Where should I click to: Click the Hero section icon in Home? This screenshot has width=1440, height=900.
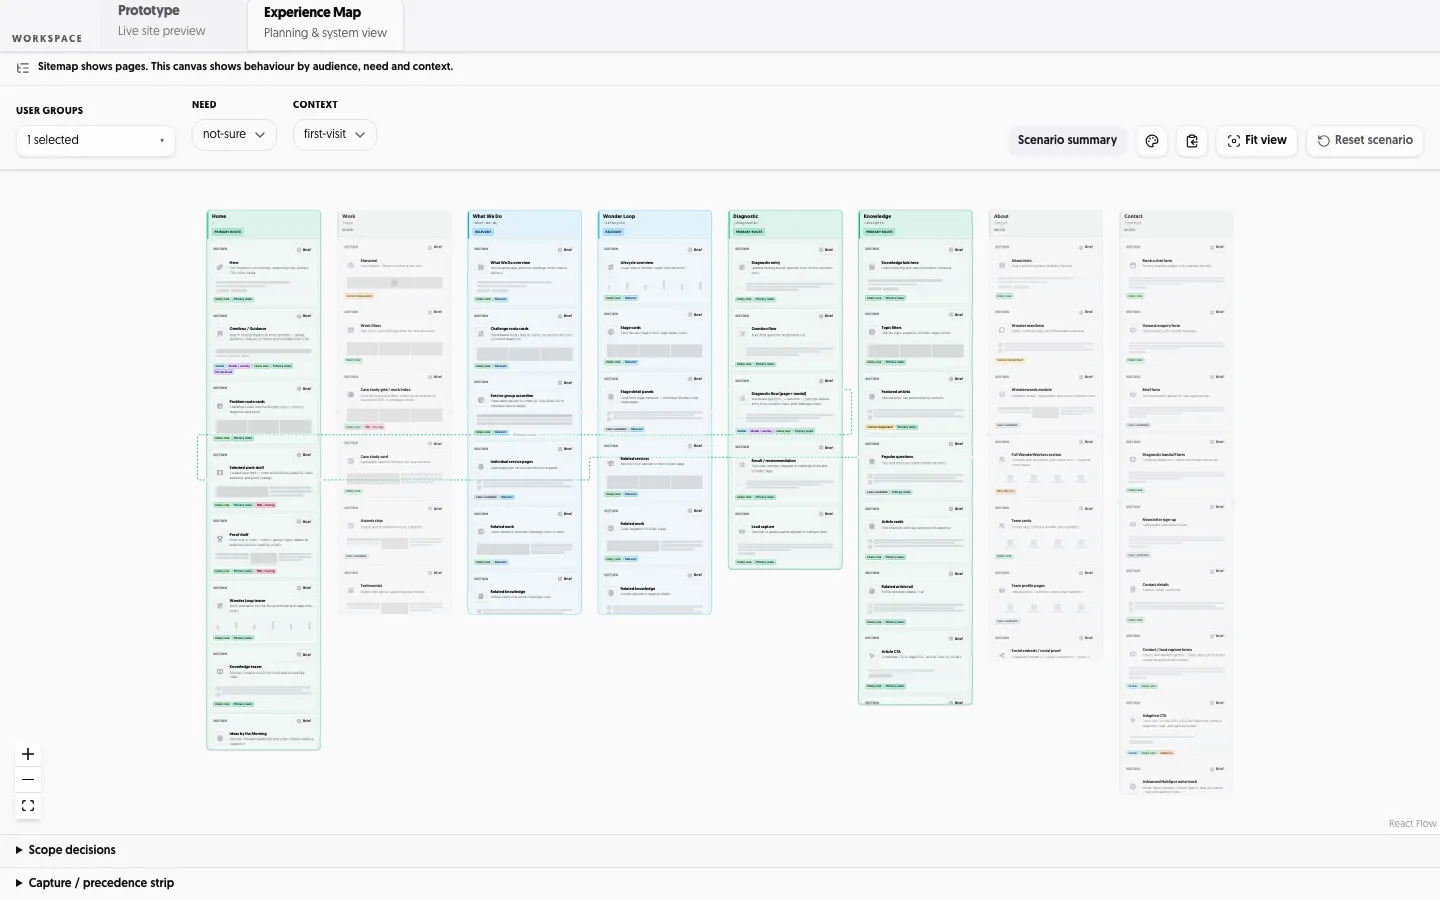point(220,267)
